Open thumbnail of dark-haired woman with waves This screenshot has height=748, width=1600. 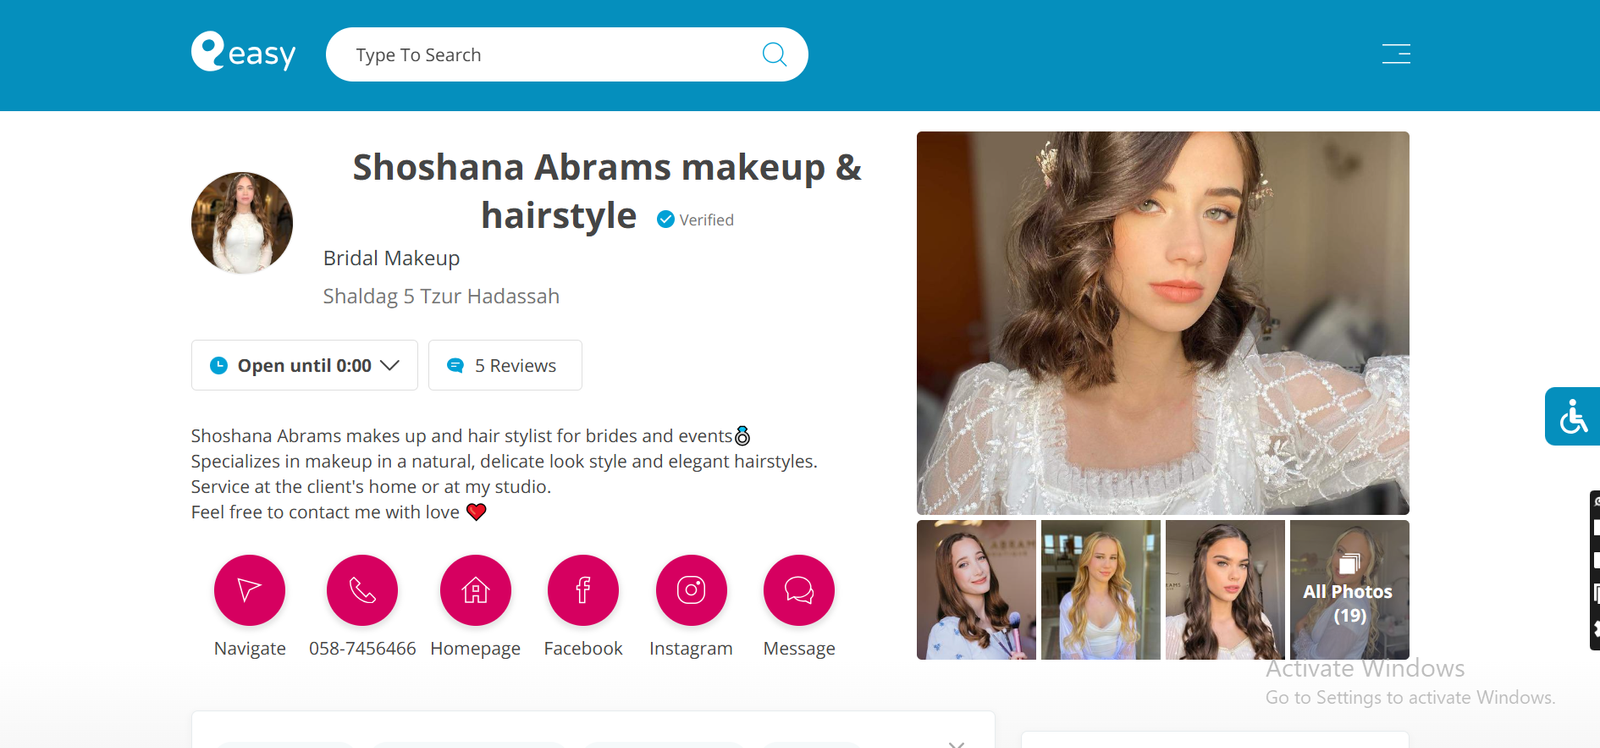(1225, 590)
